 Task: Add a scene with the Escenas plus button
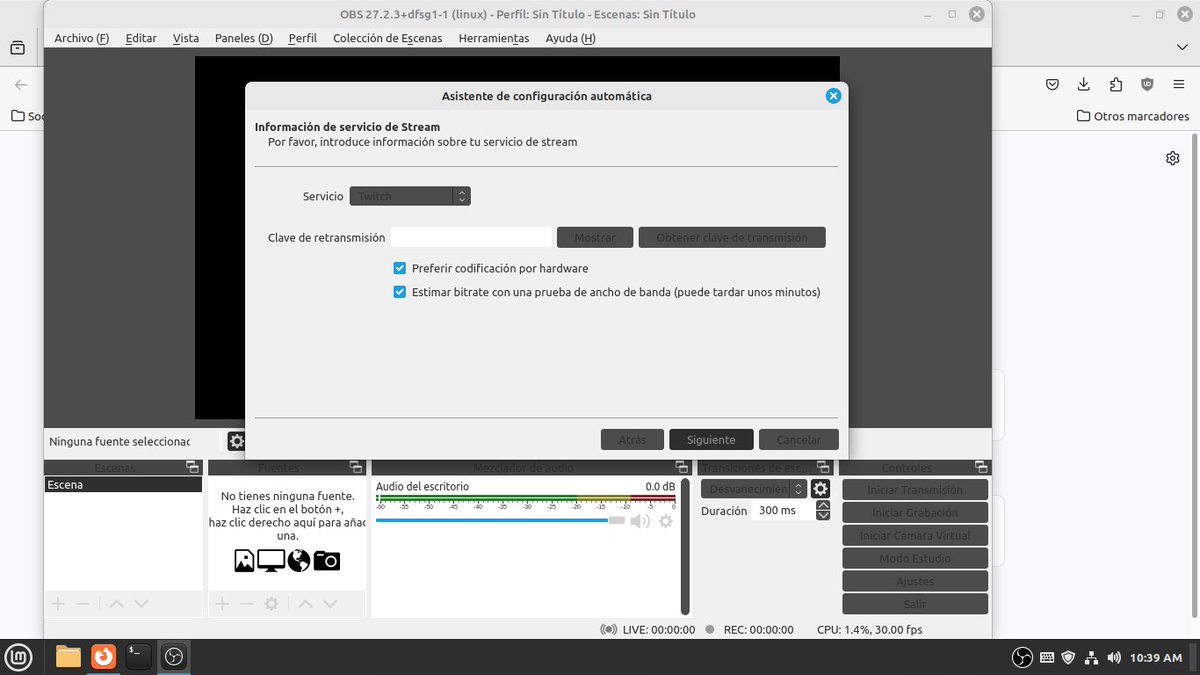(58, 604)
